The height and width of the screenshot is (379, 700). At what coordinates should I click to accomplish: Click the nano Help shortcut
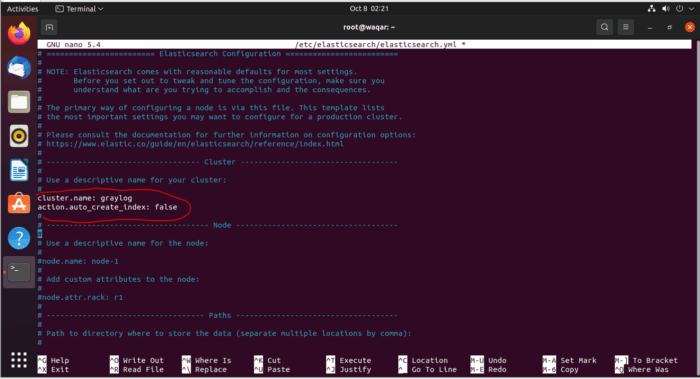pyautogui.click(x=60, y=360)
